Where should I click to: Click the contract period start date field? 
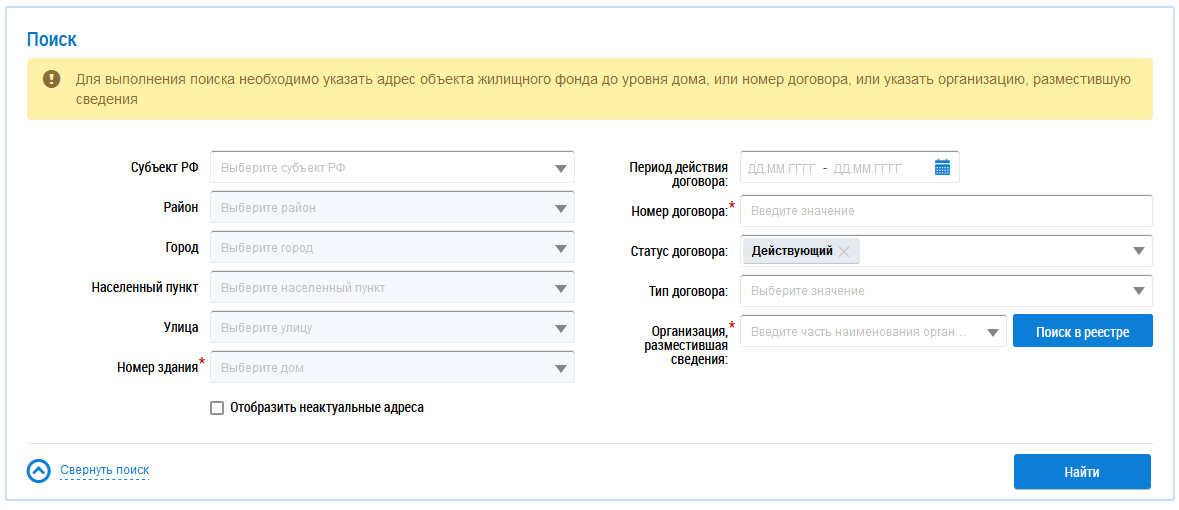click(x=782, y=168)
